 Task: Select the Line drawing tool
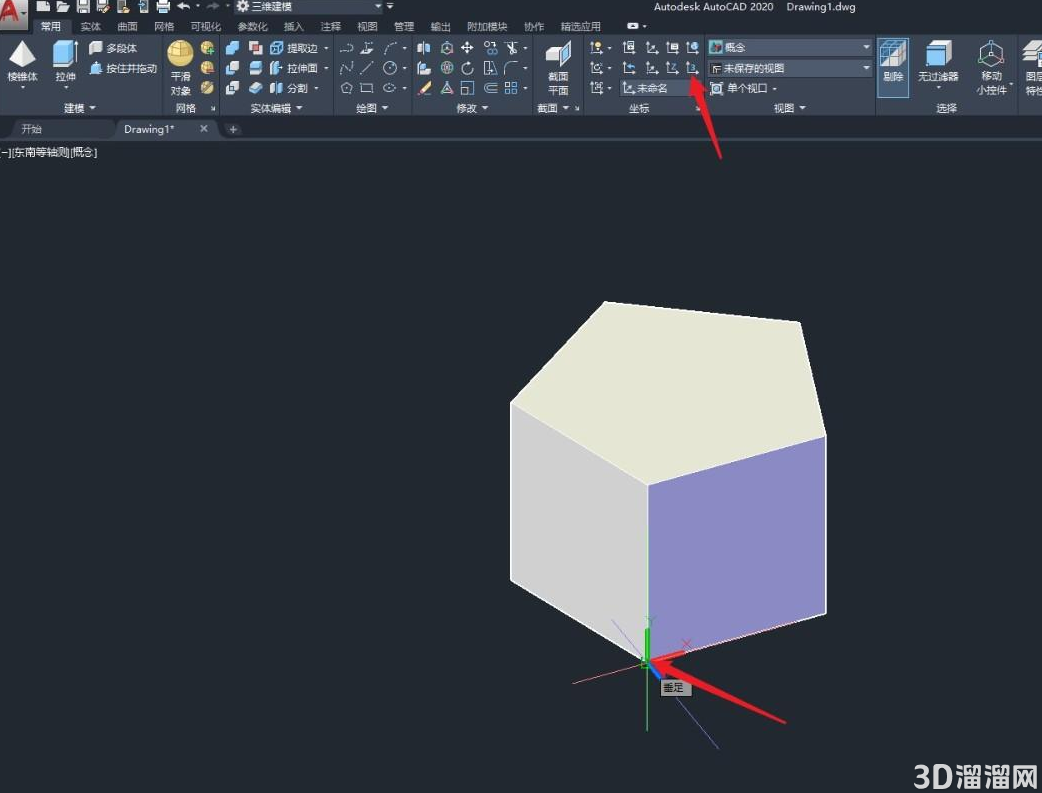pos(367,68)
